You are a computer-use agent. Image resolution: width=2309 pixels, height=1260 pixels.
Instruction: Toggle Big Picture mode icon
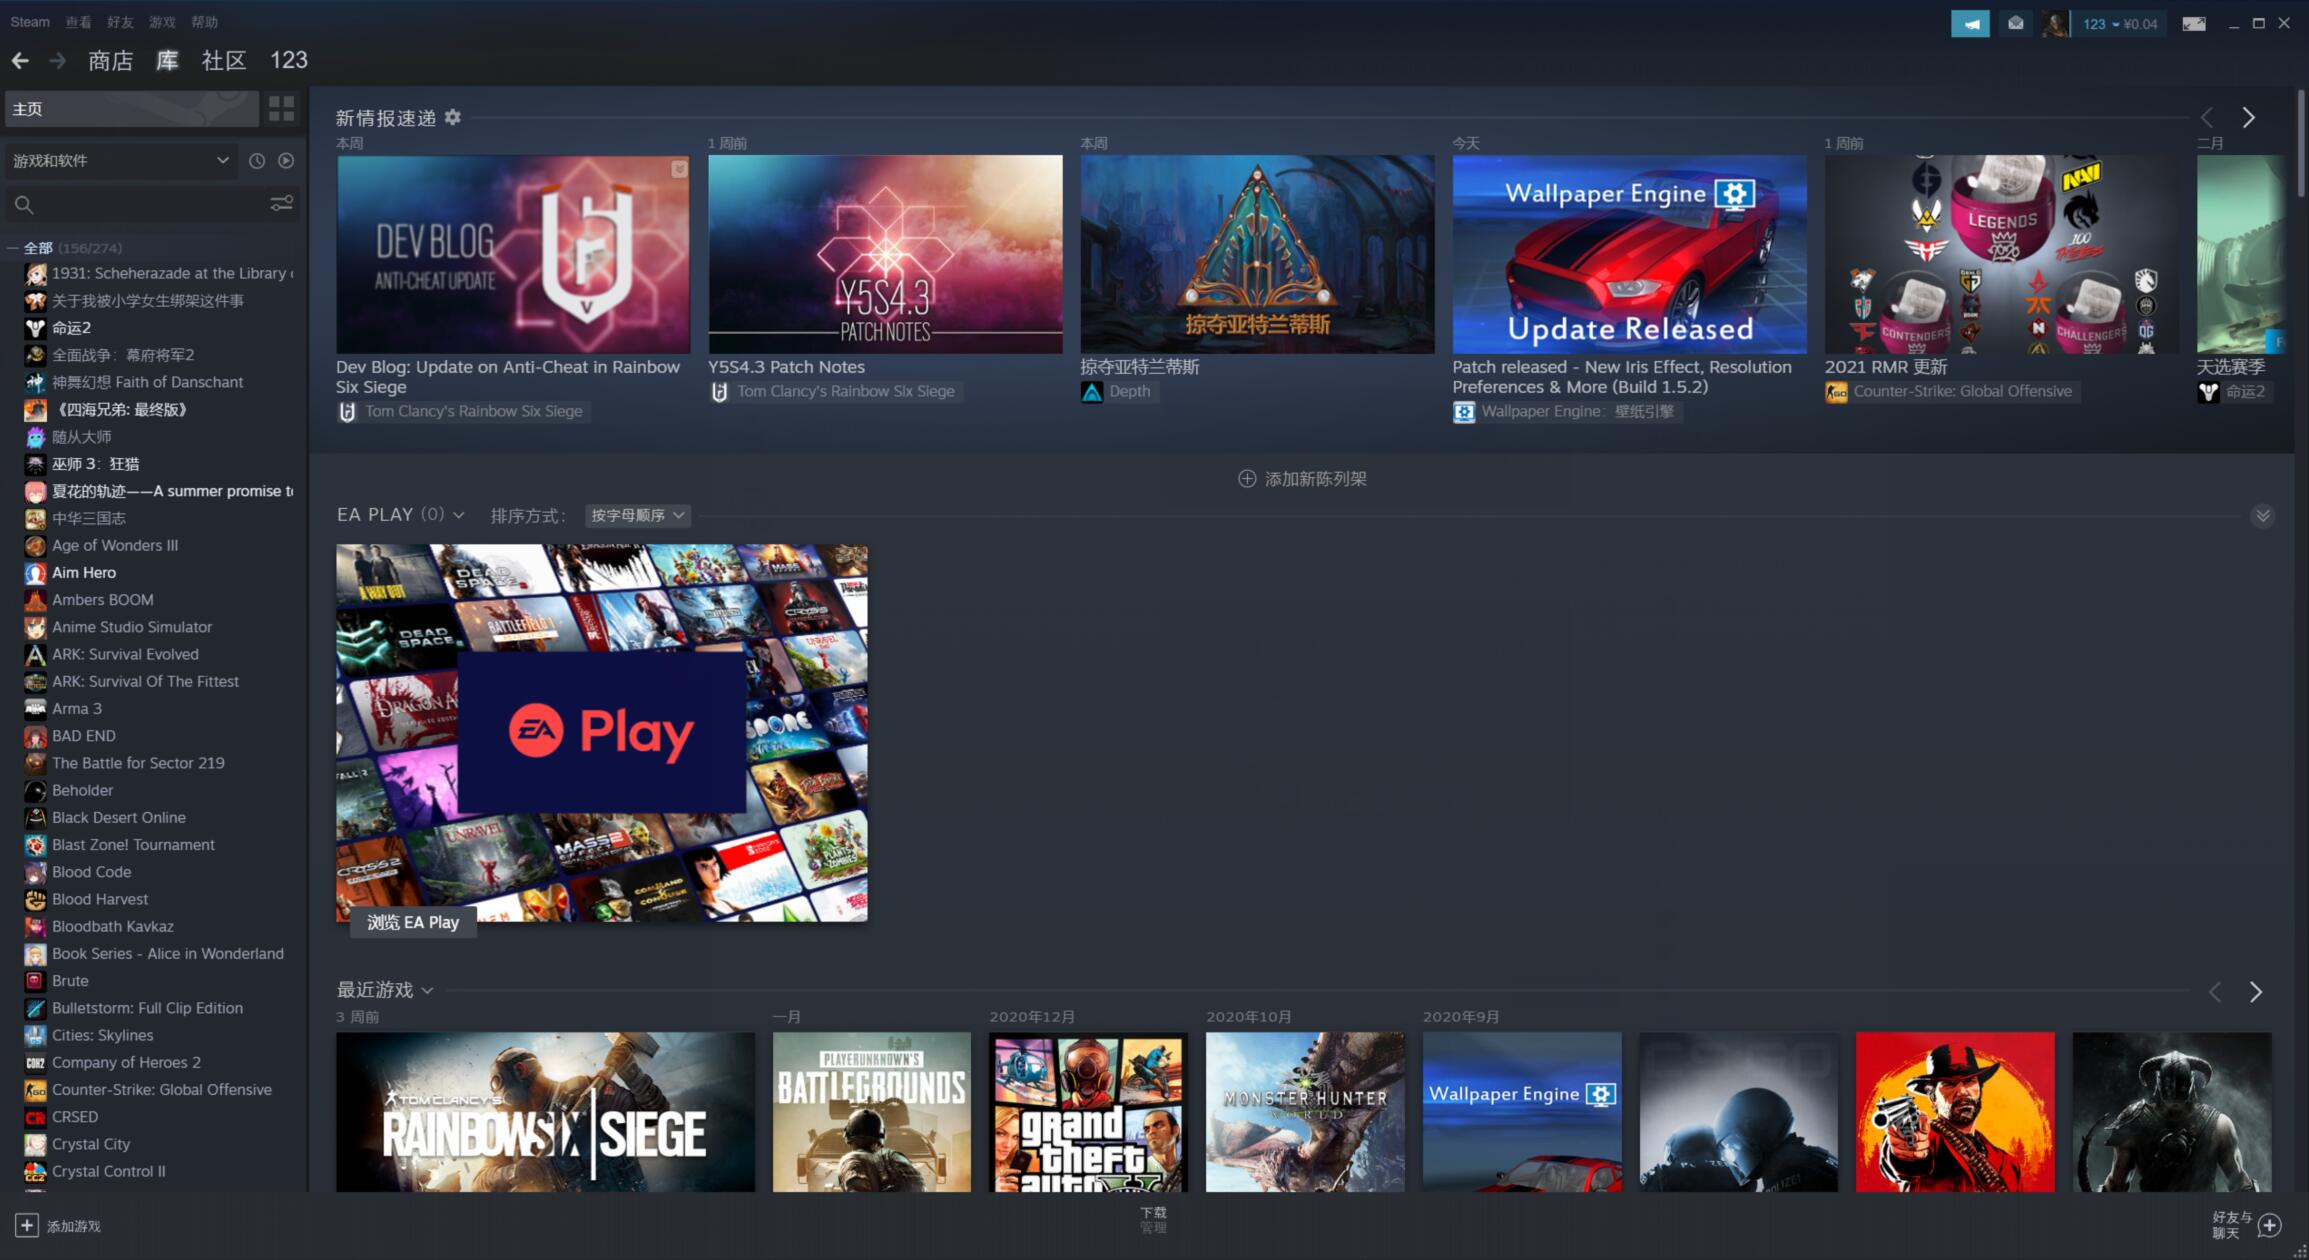pos(2193,24)
